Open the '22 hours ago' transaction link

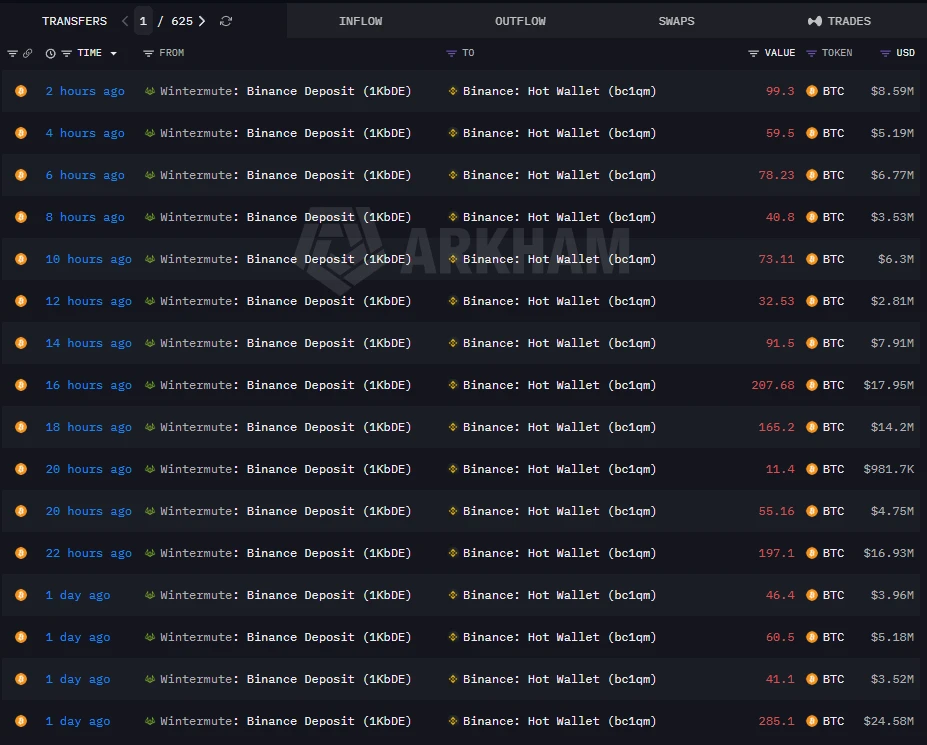pos(89,553)
